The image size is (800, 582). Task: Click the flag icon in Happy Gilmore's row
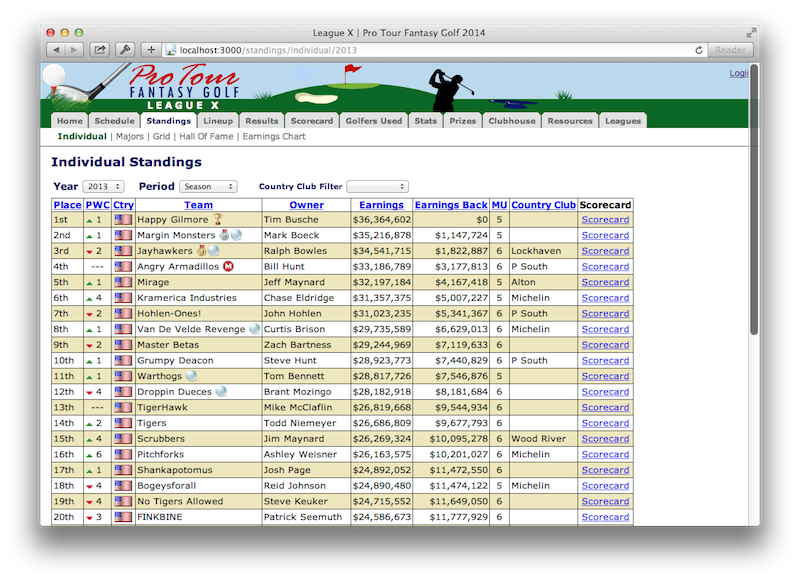pyautogui.click(x=123, y=219)
